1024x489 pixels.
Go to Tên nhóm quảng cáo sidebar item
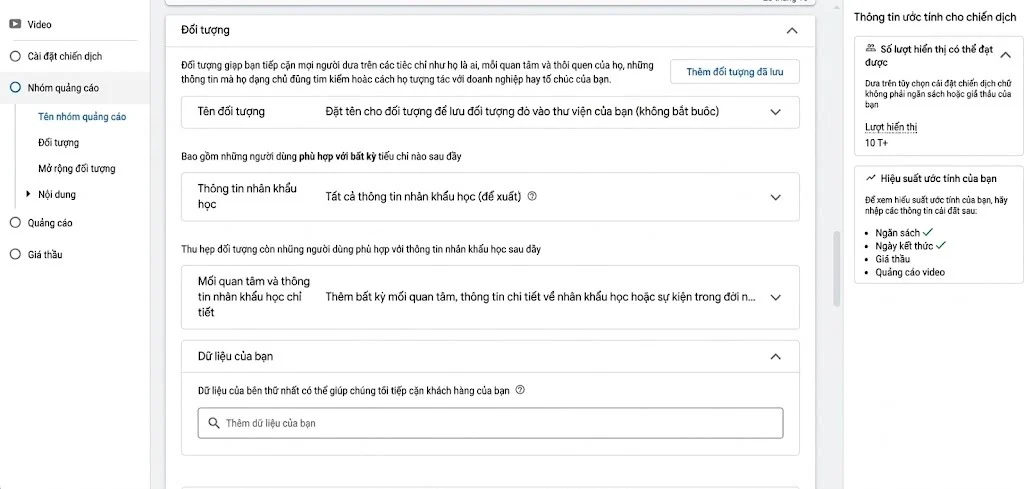coord(82,117)
